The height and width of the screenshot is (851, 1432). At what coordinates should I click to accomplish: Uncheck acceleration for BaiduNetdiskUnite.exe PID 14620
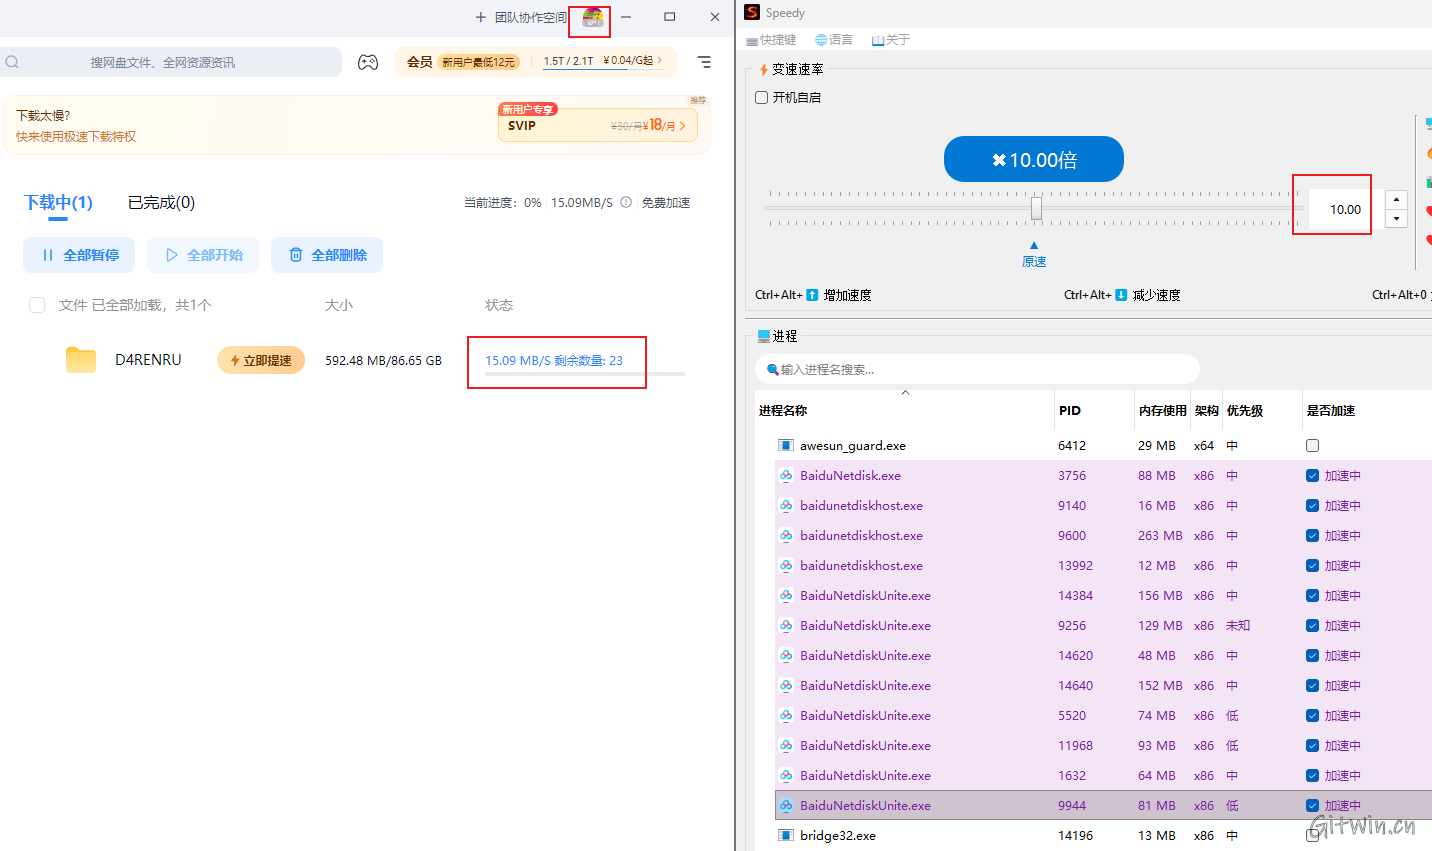pos(1312,656)
